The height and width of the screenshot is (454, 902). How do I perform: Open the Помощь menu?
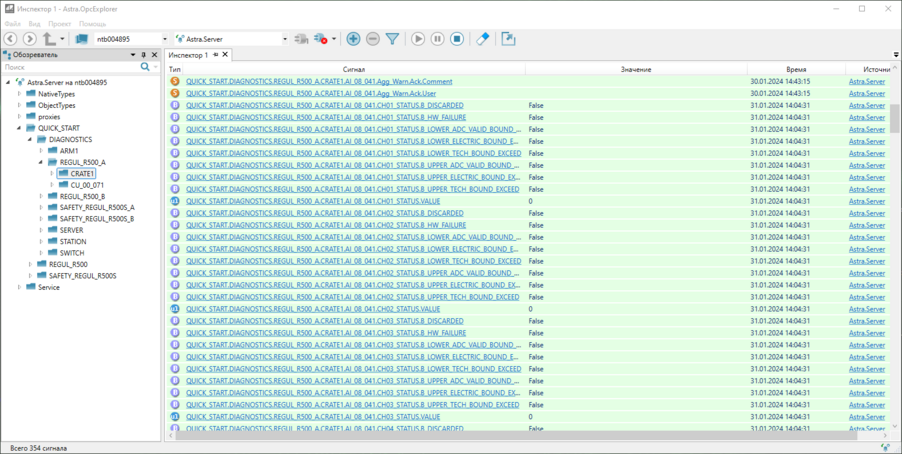point(92,23)
